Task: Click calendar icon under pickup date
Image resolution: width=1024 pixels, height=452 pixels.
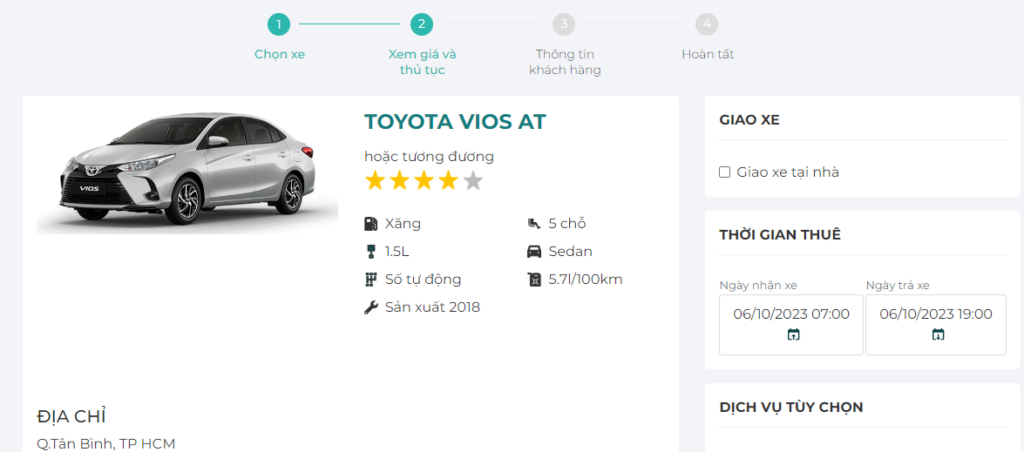Action: (793, 335)
